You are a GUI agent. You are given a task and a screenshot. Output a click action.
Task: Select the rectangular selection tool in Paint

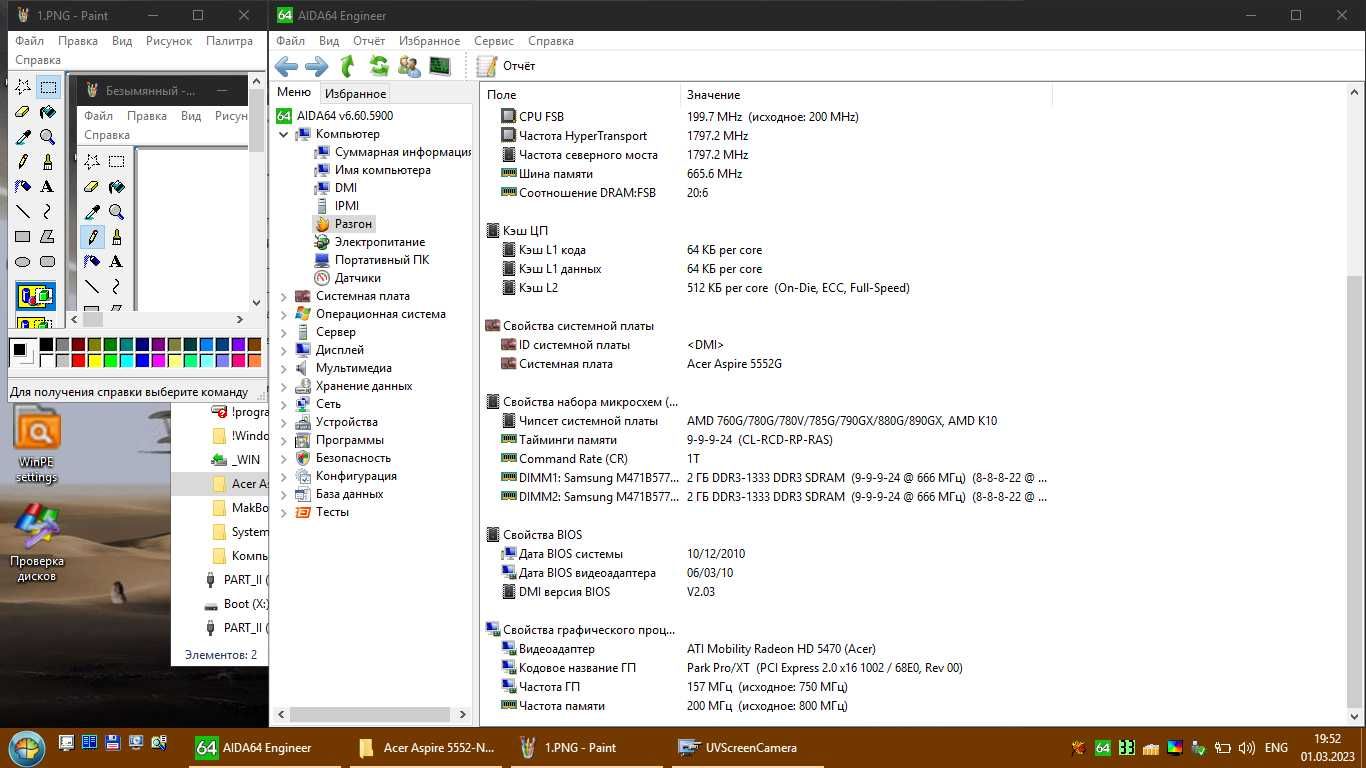pos(47,88)
